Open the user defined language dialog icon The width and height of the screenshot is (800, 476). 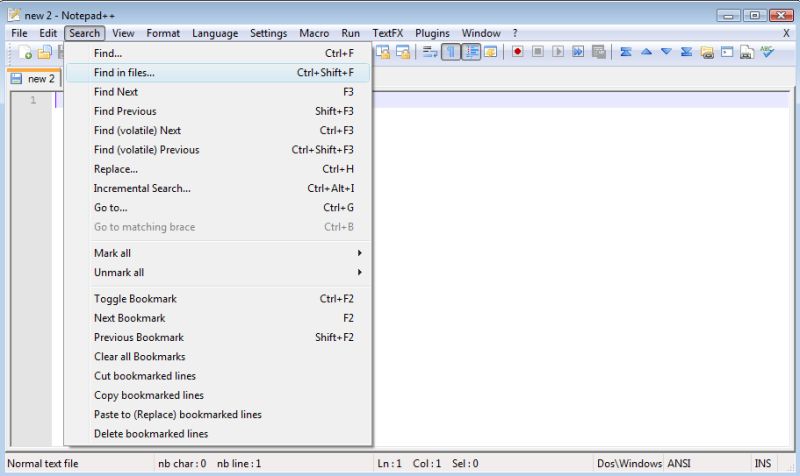pos(491,52)
